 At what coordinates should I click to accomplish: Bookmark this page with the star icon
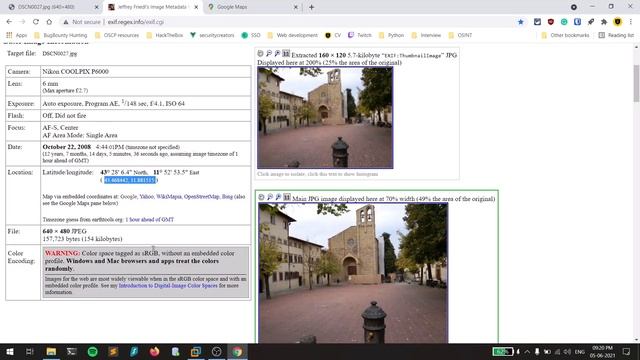pos(520,22)
